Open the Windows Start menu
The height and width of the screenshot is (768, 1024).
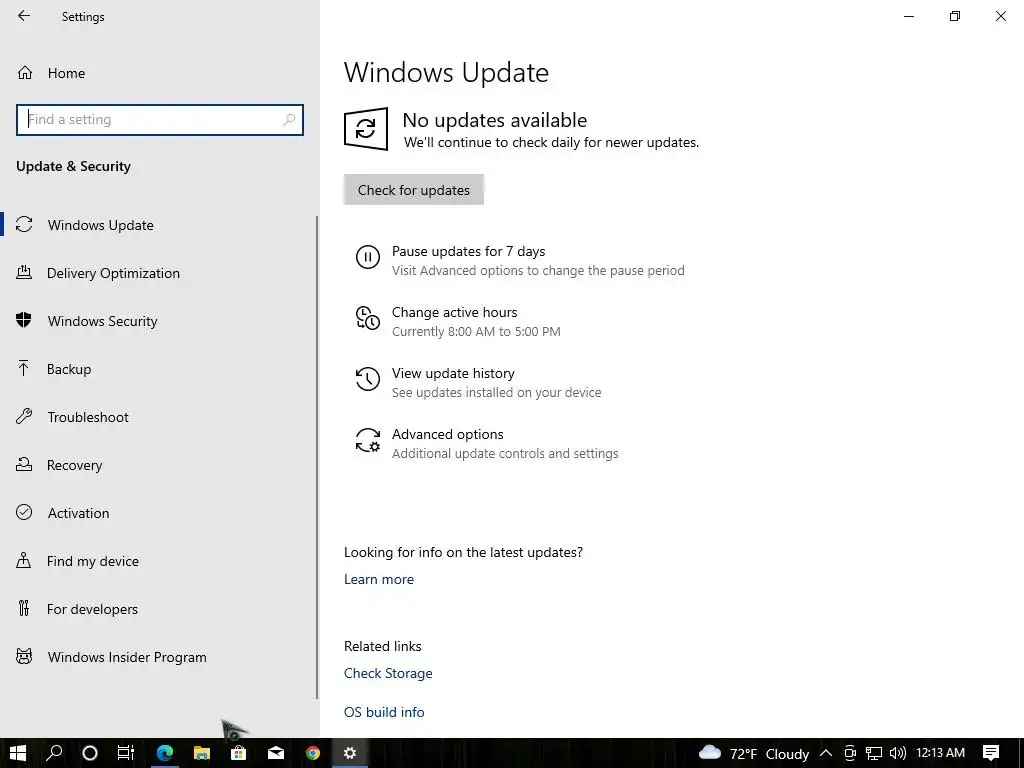(18, 753)
